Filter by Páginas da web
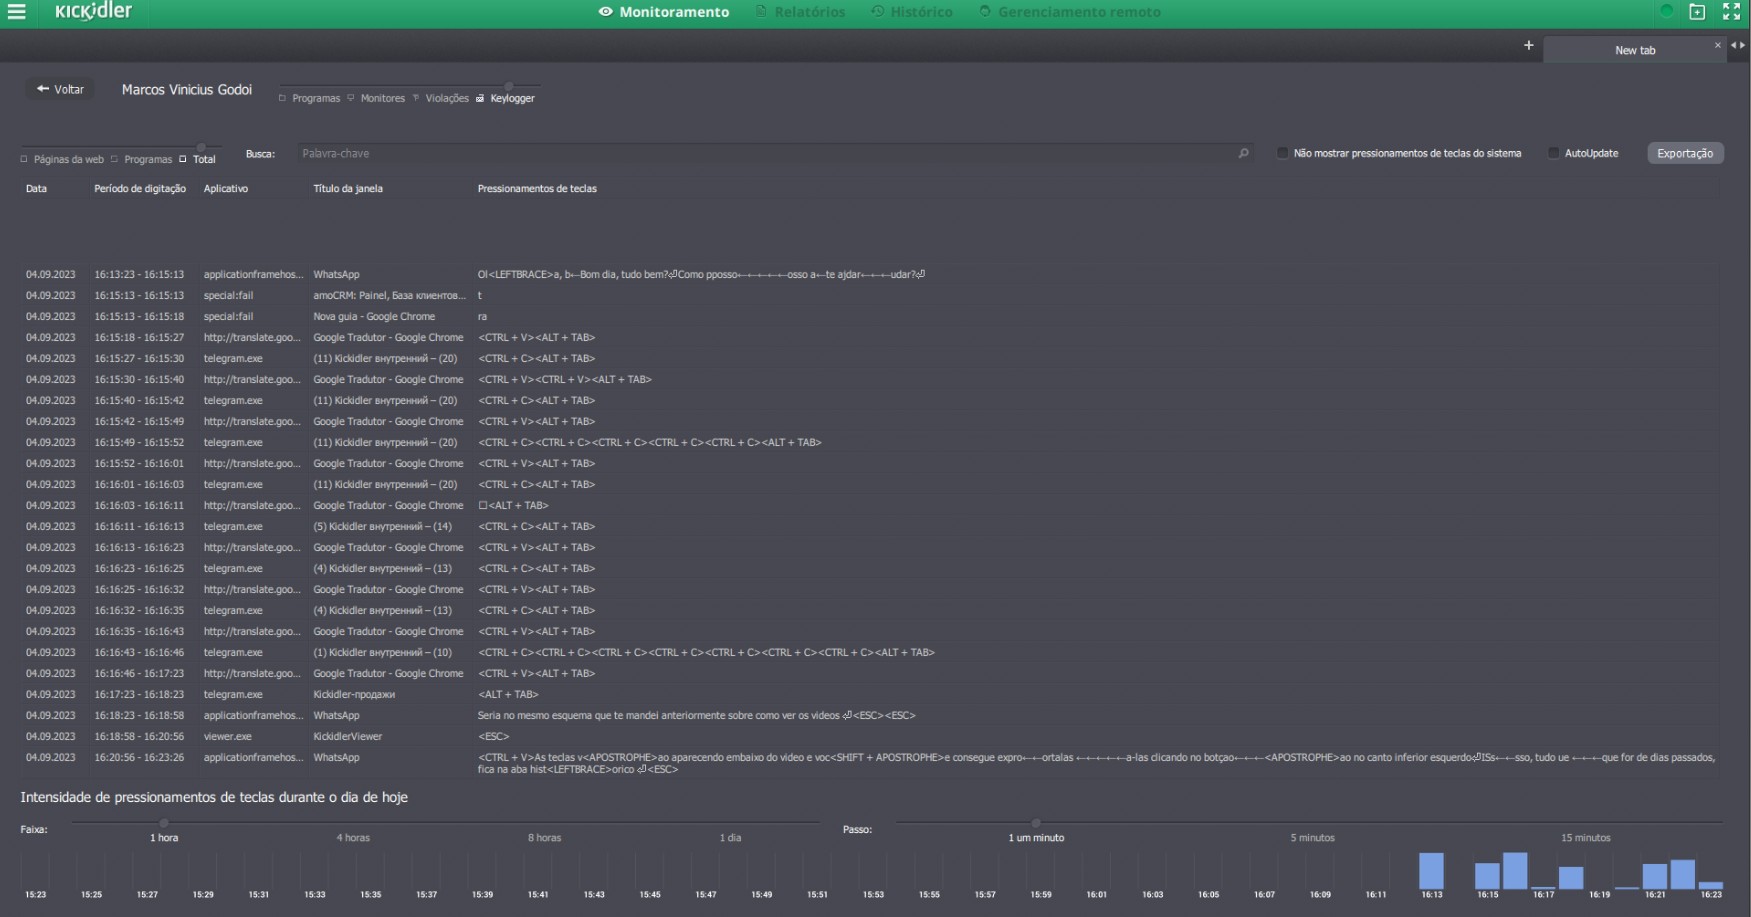1751x917 pixels. pyautogui.click(x=62, y=159)
